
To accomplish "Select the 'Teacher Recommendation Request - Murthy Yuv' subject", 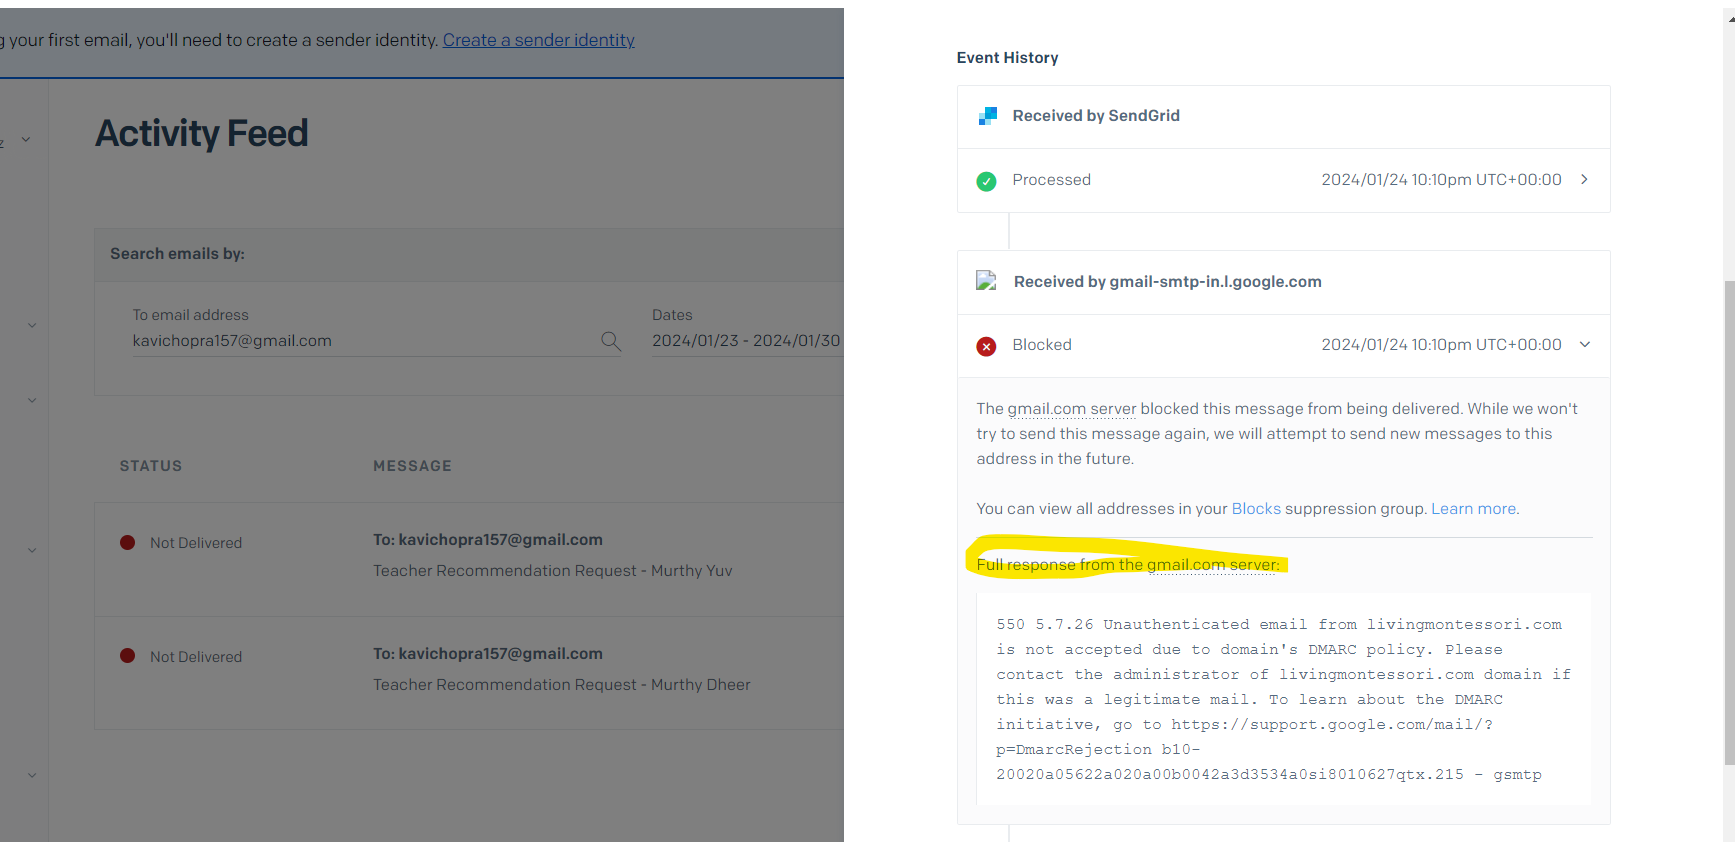I will (553, 571).
